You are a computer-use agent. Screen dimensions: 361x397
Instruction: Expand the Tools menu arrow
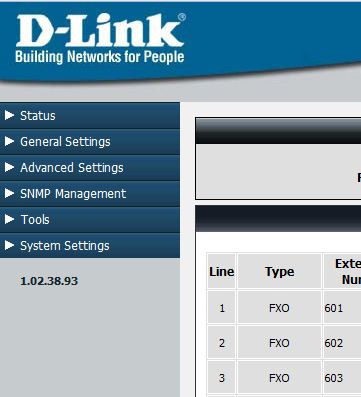coord(9,219)
